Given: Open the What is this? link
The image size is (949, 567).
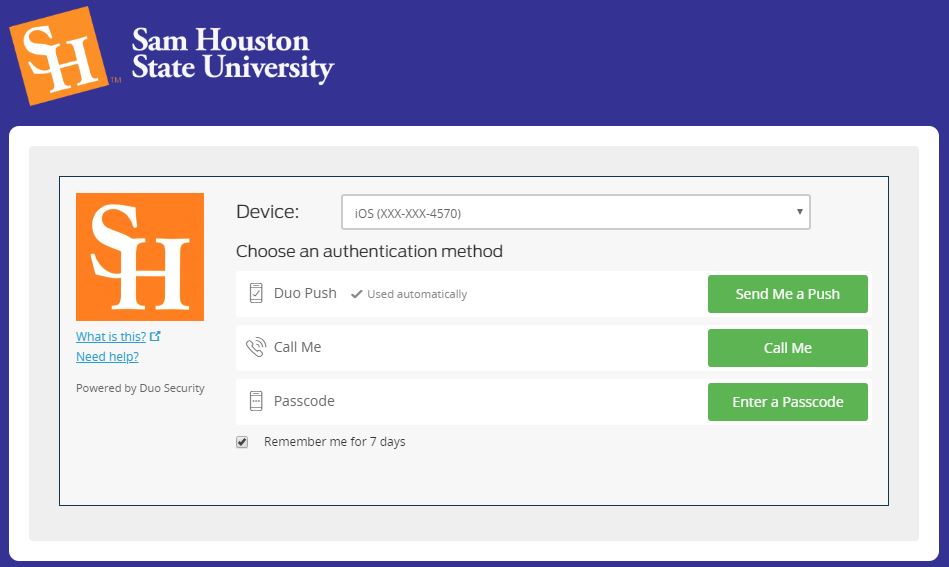Looking at the screenshot, I should click(x=111, y=336).
